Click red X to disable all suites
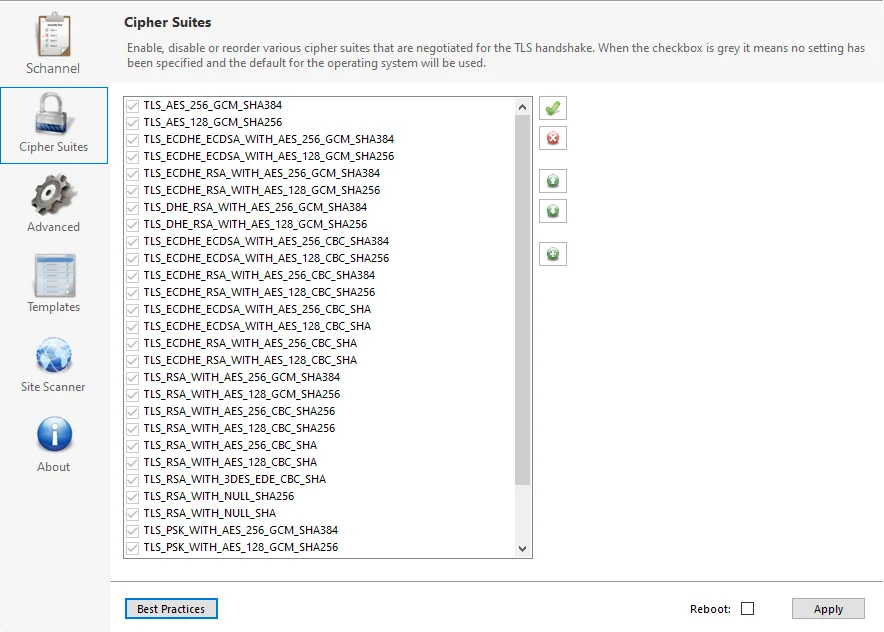 [552, 138]
